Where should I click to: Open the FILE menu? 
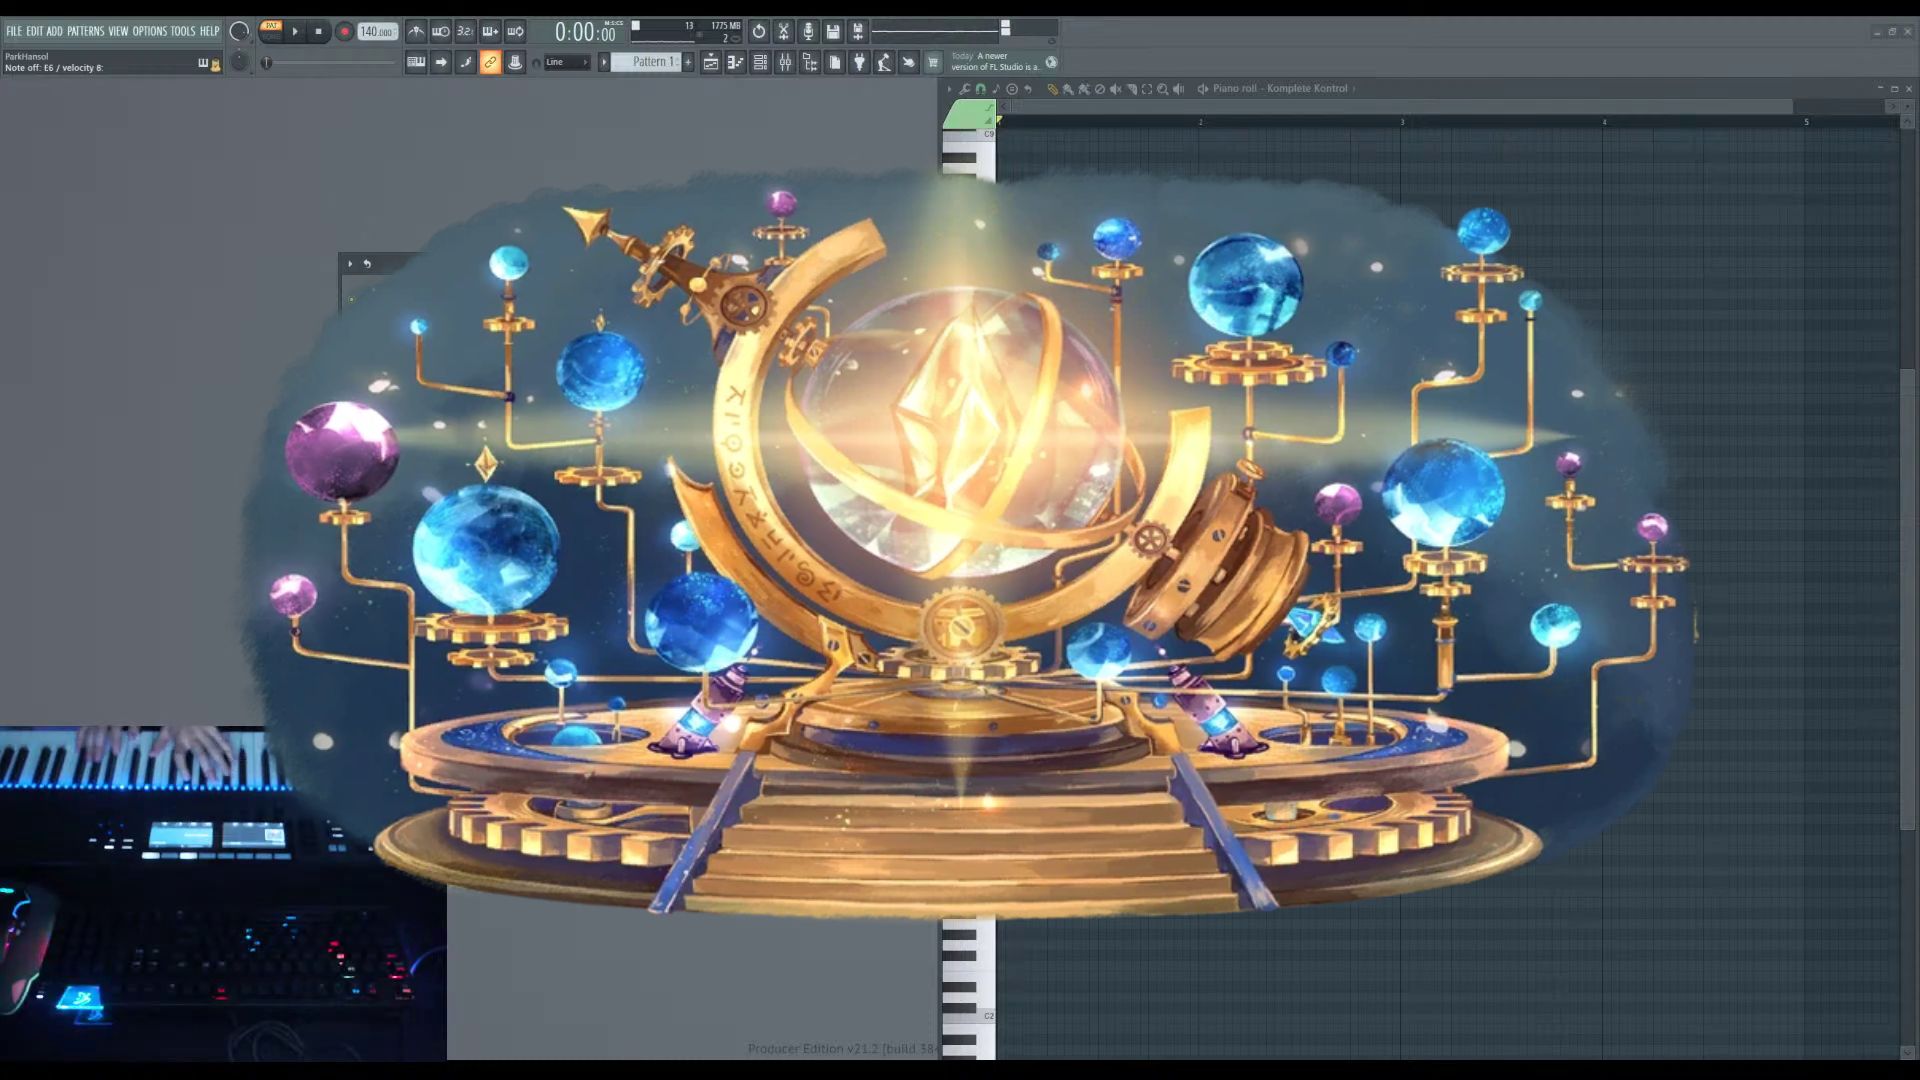point(14,31)
